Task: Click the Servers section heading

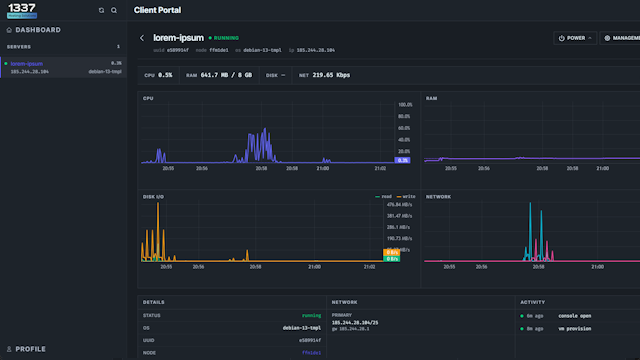Action: [x=19, y=47]
